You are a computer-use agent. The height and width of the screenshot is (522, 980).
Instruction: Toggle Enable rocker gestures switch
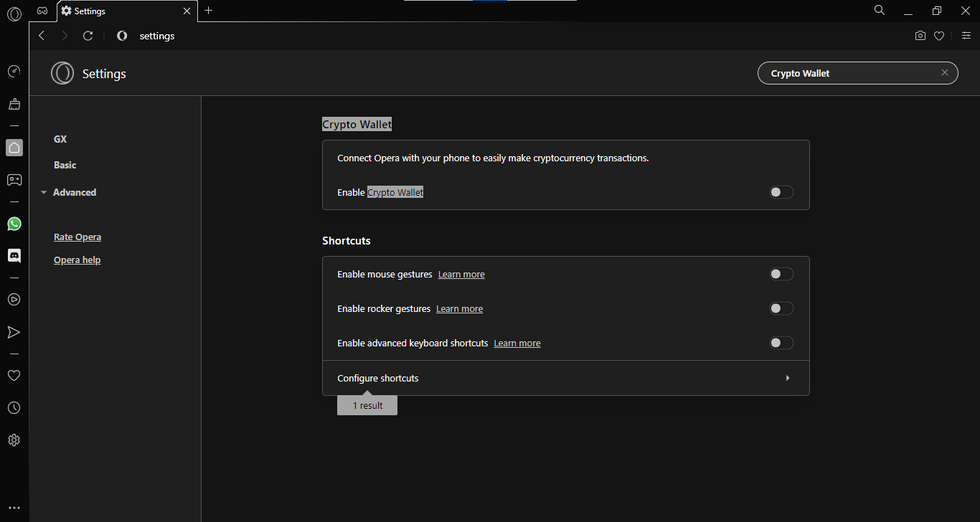(x=781, y=308)
